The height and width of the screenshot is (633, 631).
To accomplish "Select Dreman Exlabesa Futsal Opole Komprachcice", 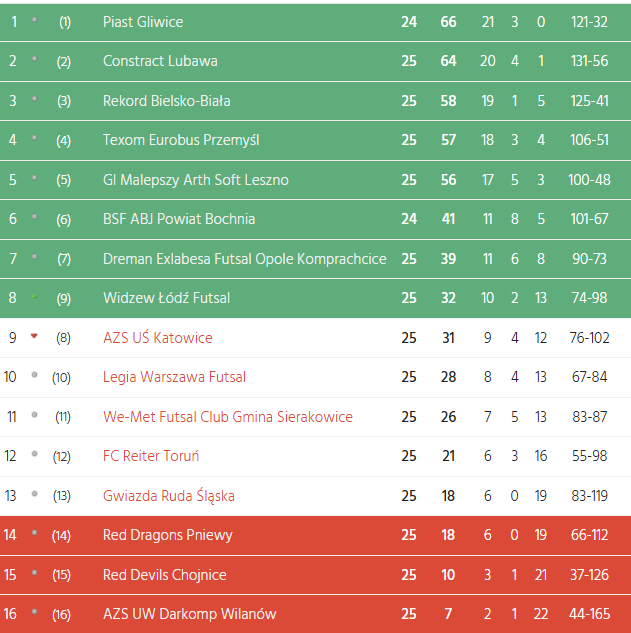I will 244,259.
